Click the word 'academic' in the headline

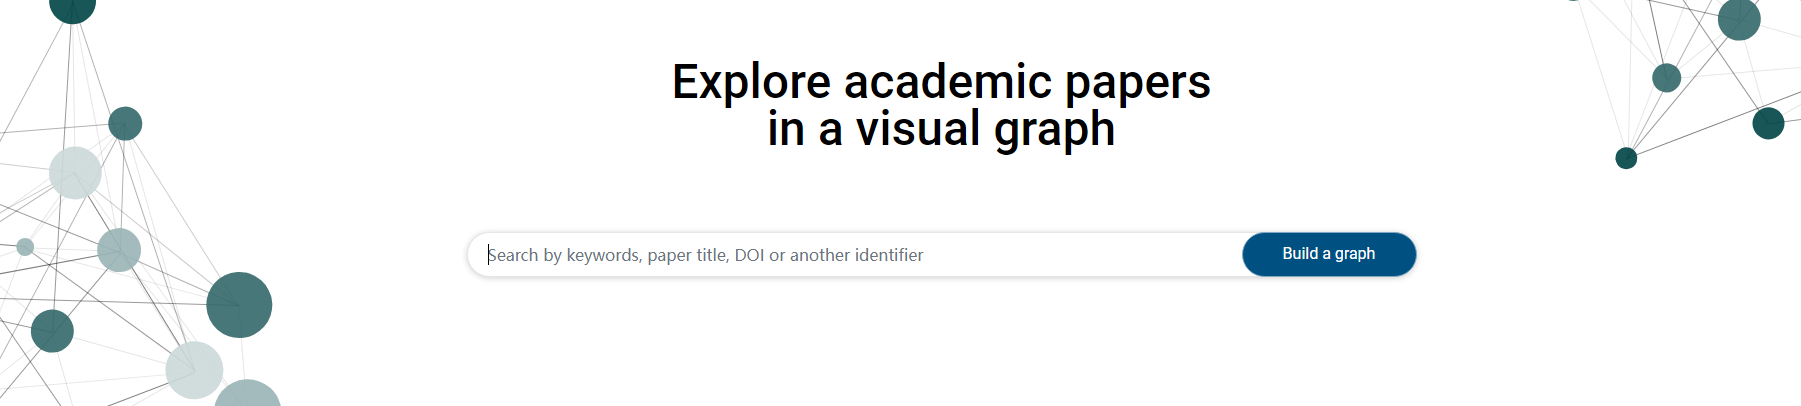(948, 81)
